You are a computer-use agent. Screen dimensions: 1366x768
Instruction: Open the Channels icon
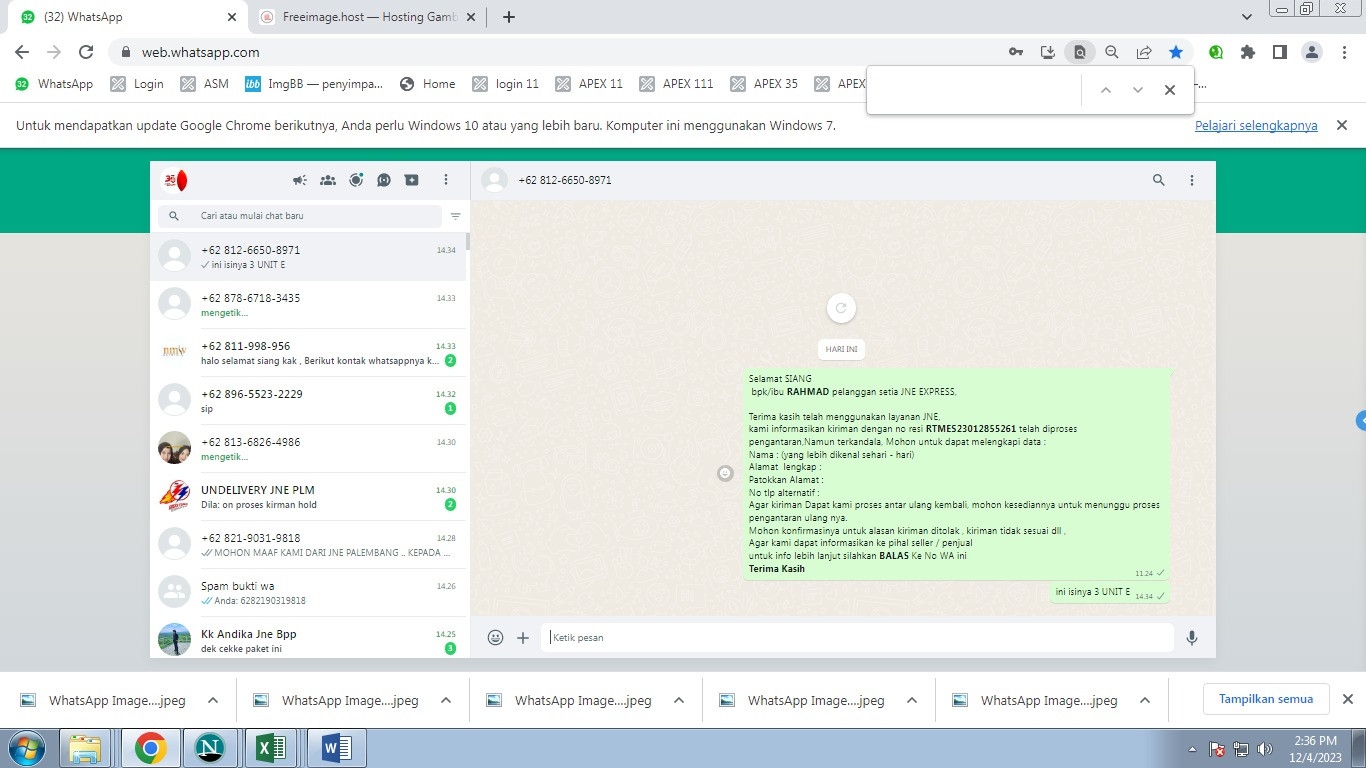[x=384, y=180]
